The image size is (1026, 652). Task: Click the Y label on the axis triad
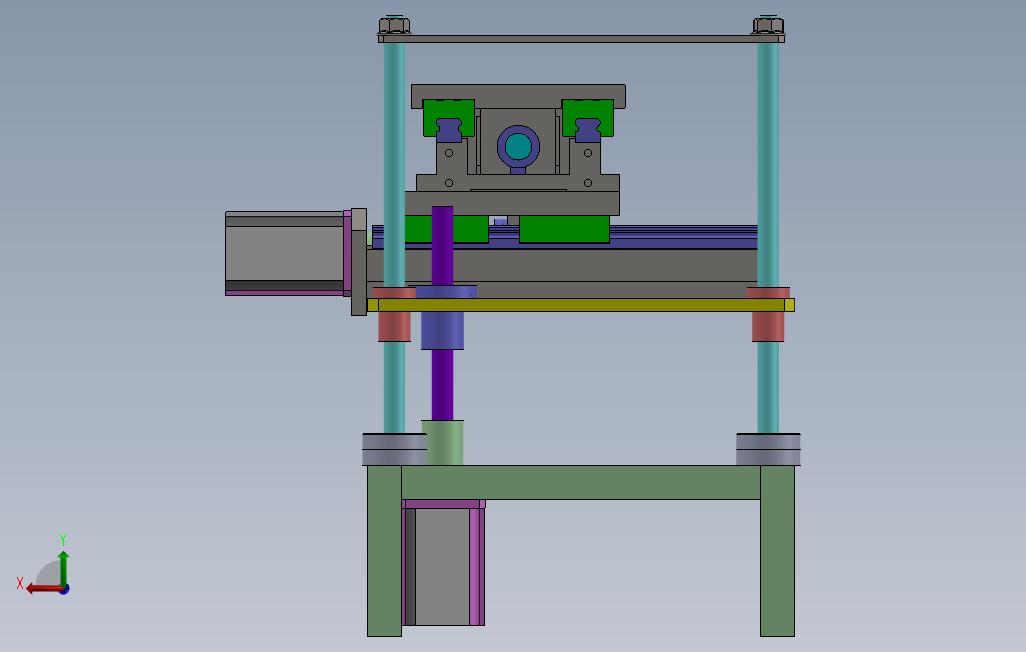click(63, 539)
